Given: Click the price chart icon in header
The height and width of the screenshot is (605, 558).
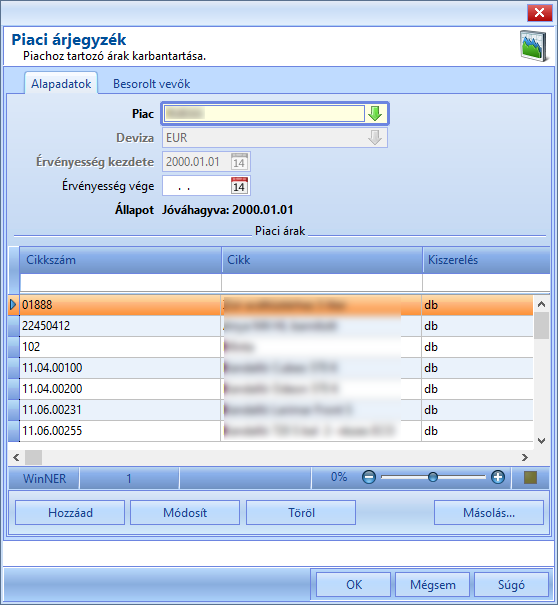Looking at the screenshot, I should [x=534, y=46].
